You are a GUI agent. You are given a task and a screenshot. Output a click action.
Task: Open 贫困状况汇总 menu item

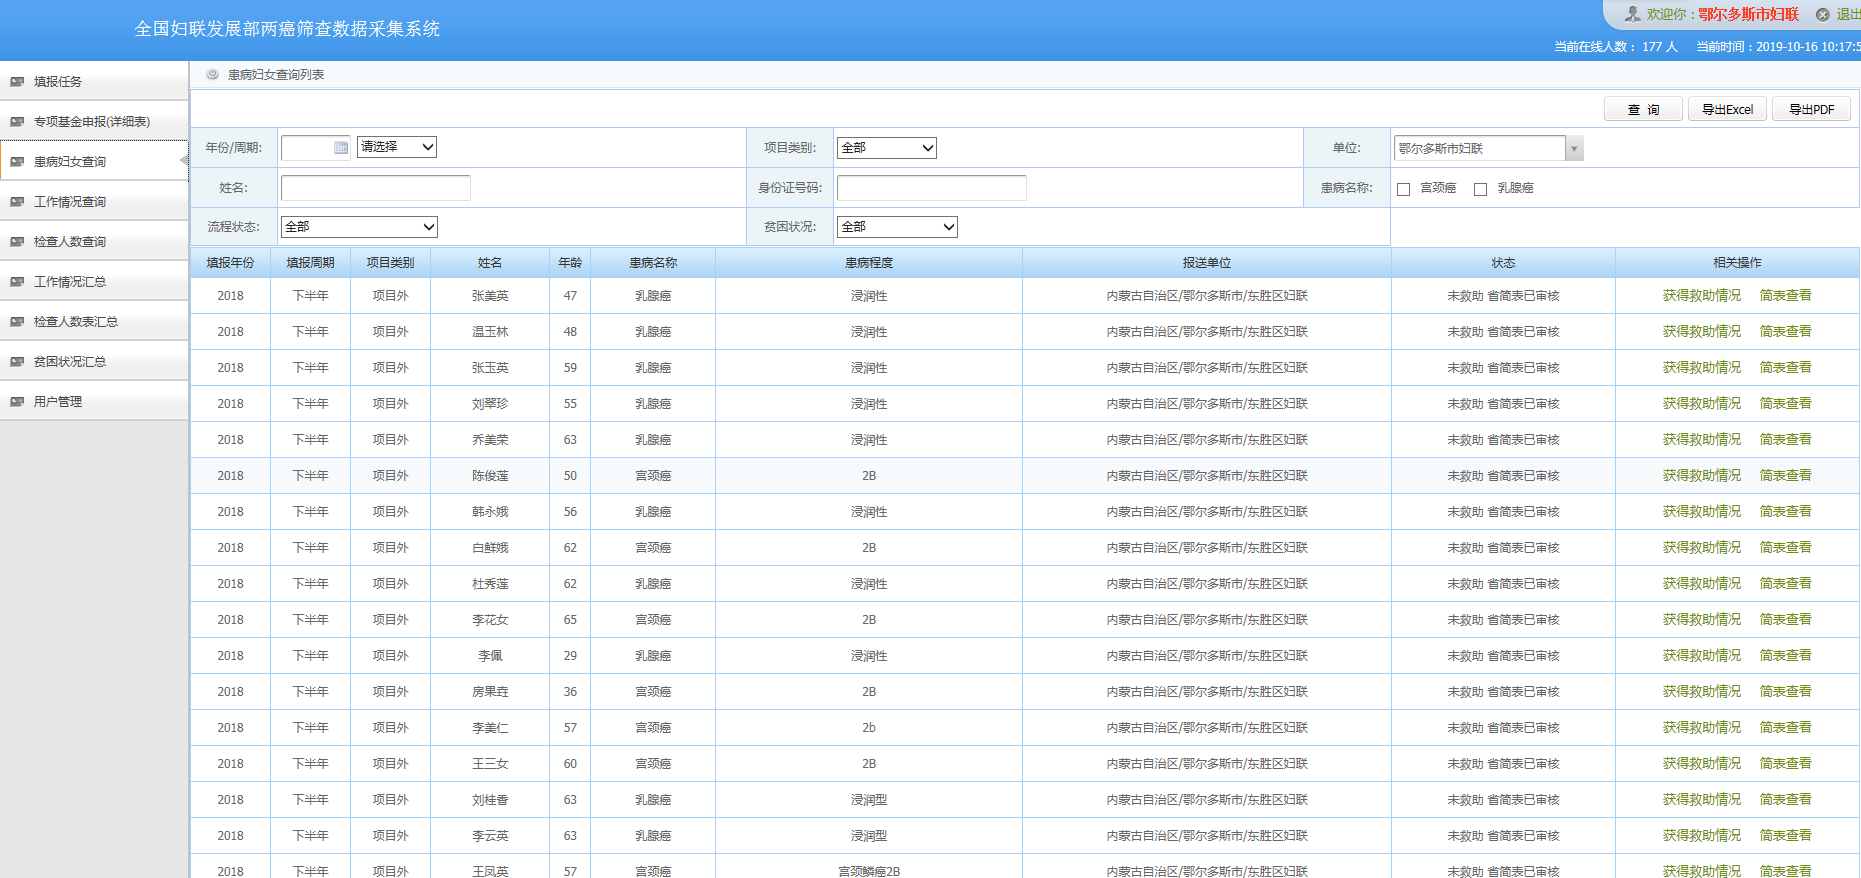(x=94, y=362)
